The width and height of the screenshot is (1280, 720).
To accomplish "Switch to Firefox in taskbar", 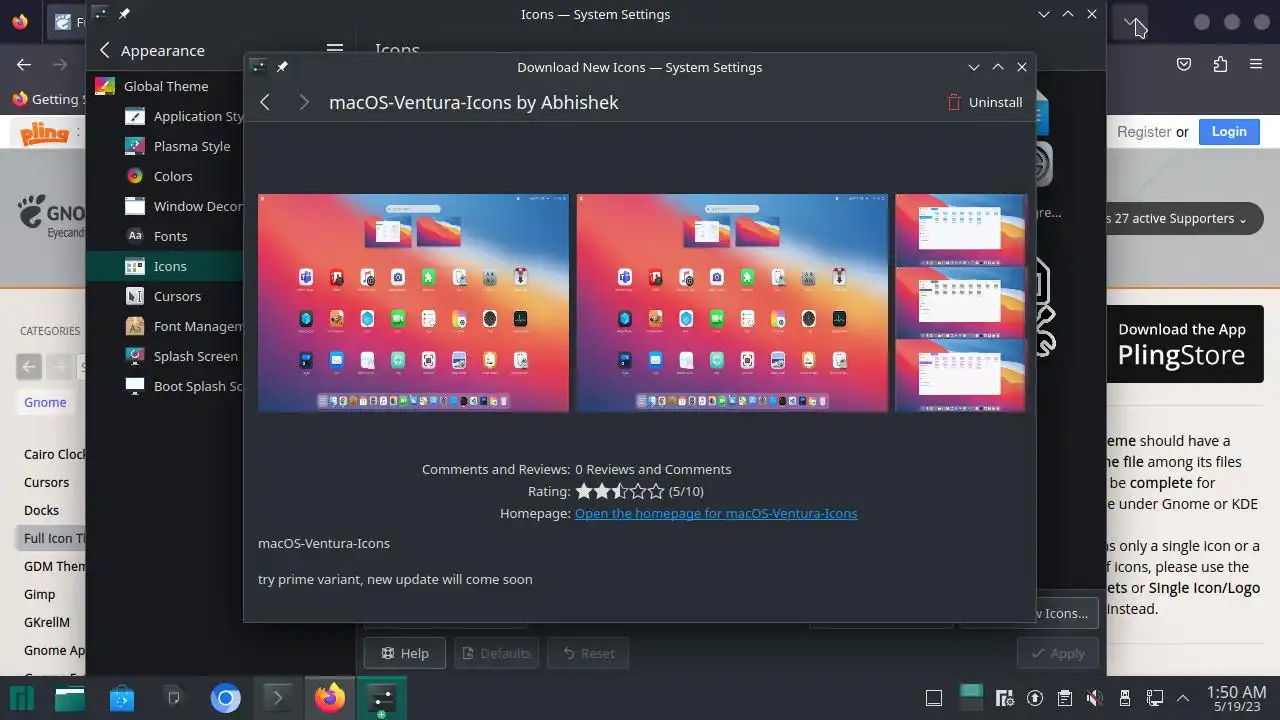I will point(330,697).
